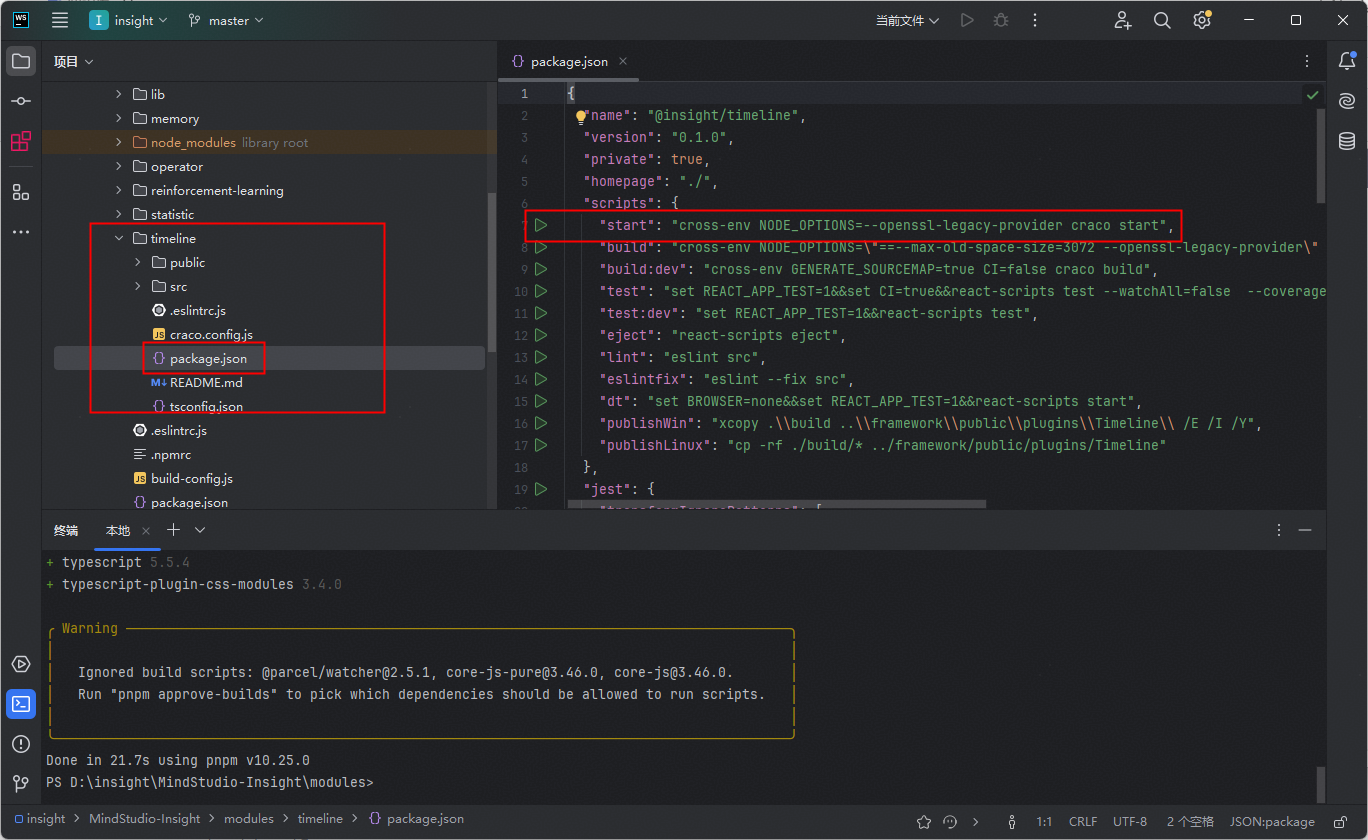Screen dimensions: 1368x840
Task: Hide the terminal tool window
Action: 1305,530
